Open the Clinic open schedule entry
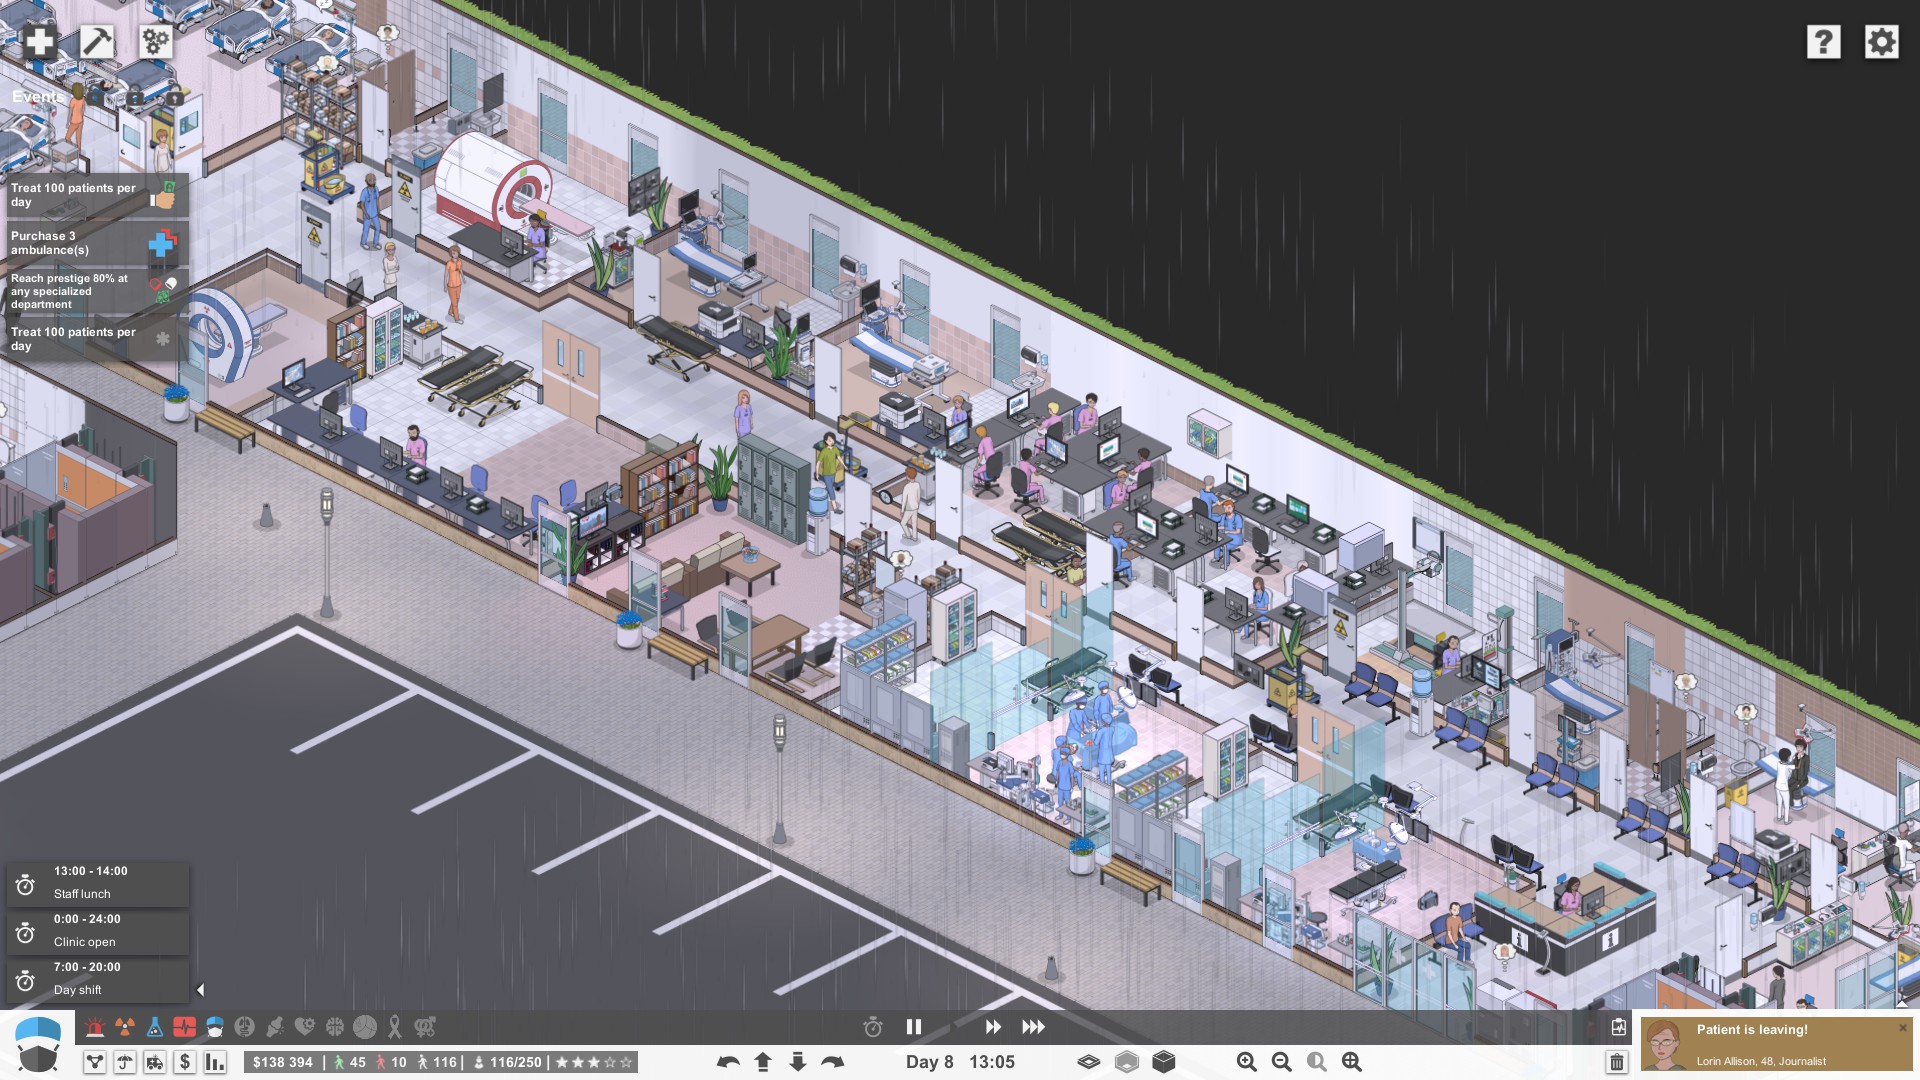Viewport: 1920px width, 1080px height. point(97,932)
